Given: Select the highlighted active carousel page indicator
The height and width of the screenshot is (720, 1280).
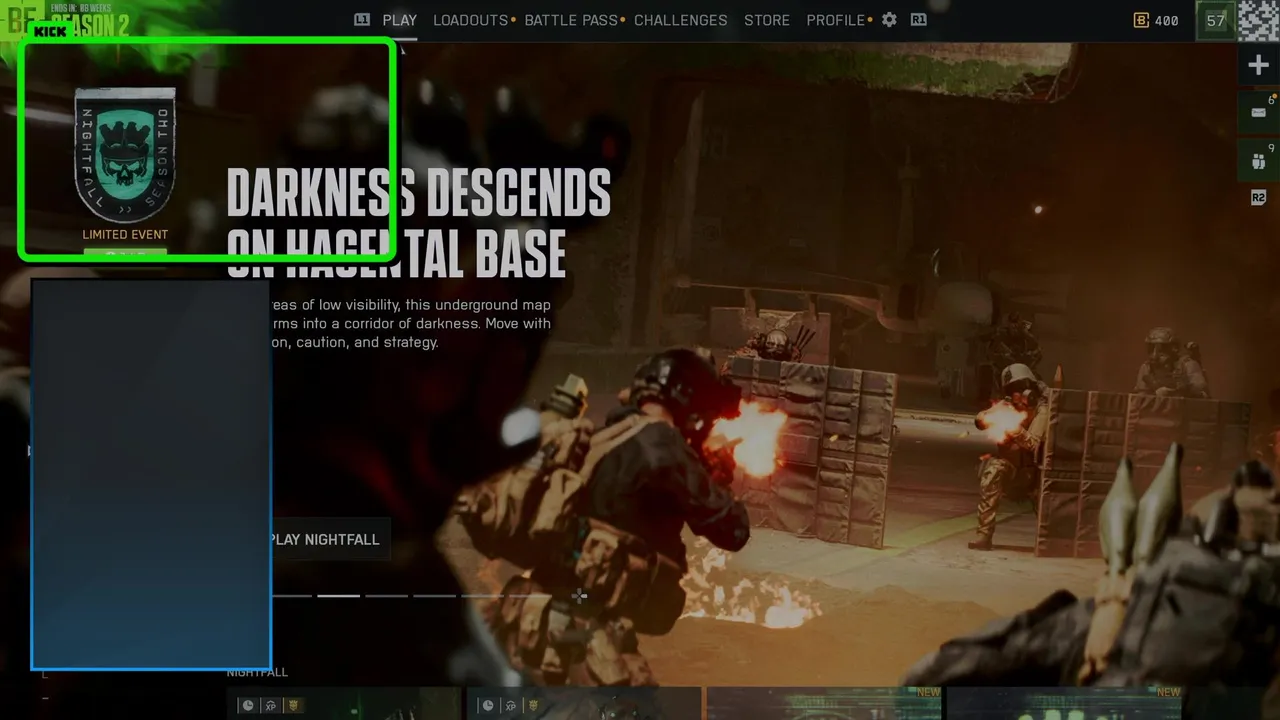Looking at the screenshot, I should (x=339, y=596).
